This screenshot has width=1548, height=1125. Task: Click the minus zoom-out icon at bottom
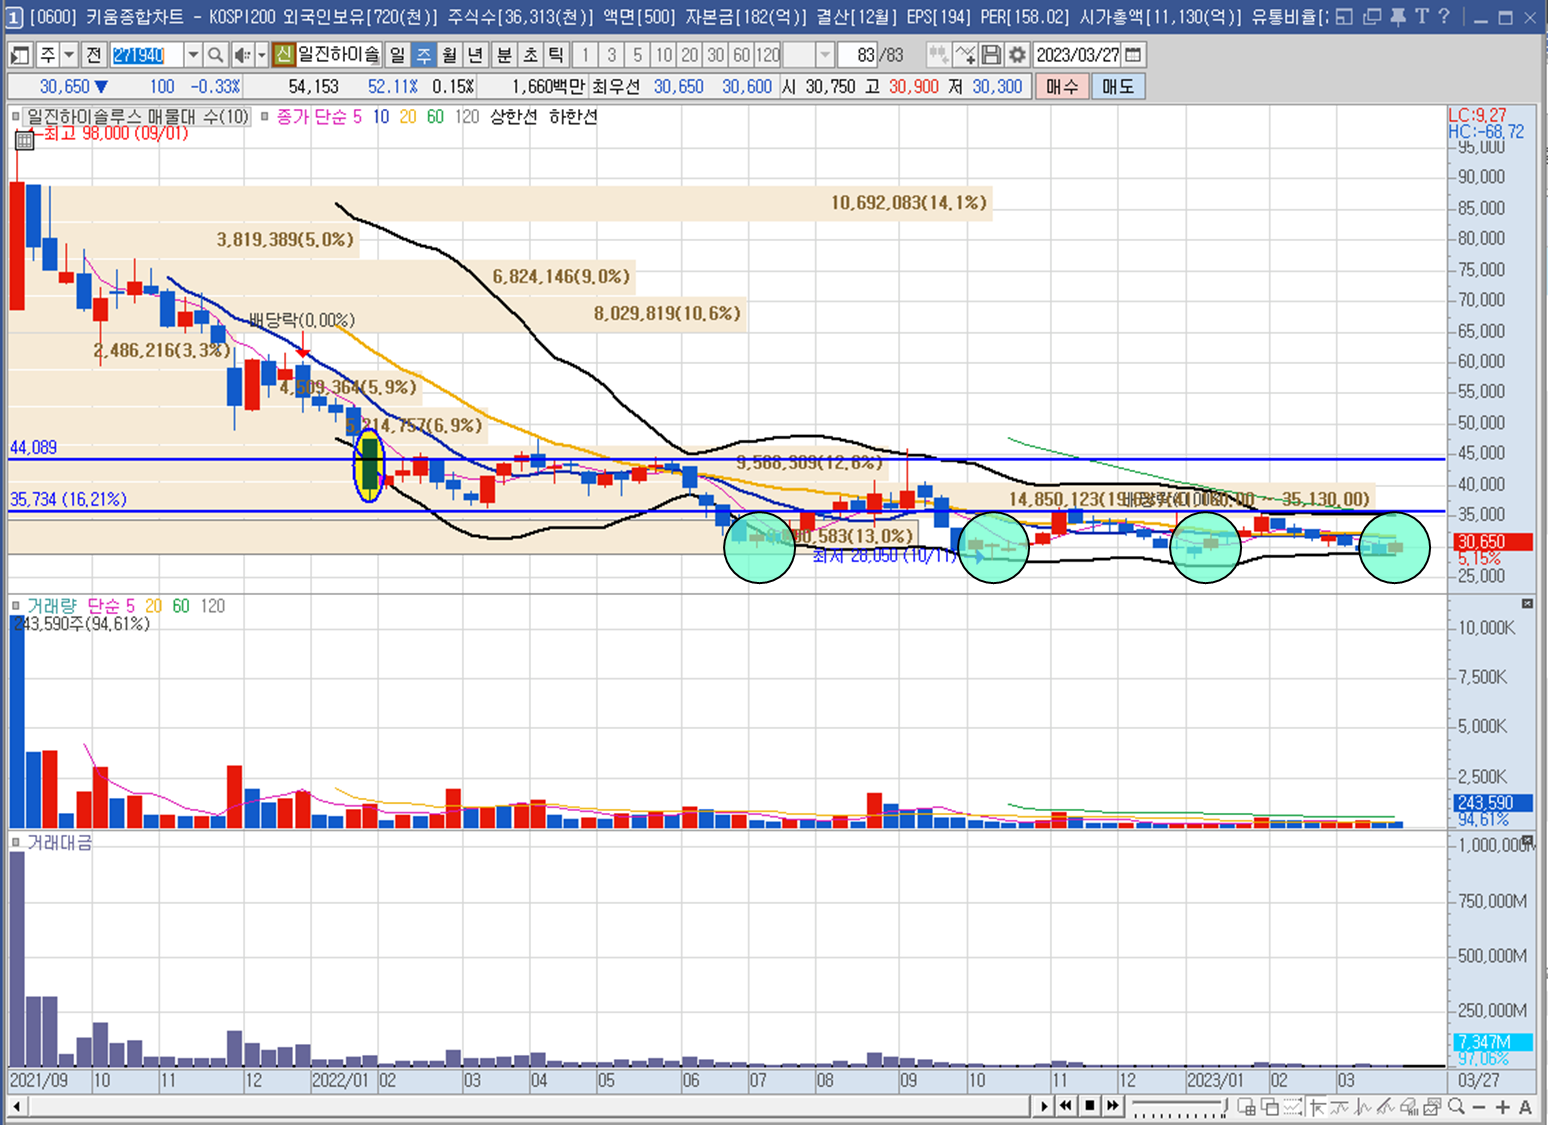[x=1479, y=1106]
